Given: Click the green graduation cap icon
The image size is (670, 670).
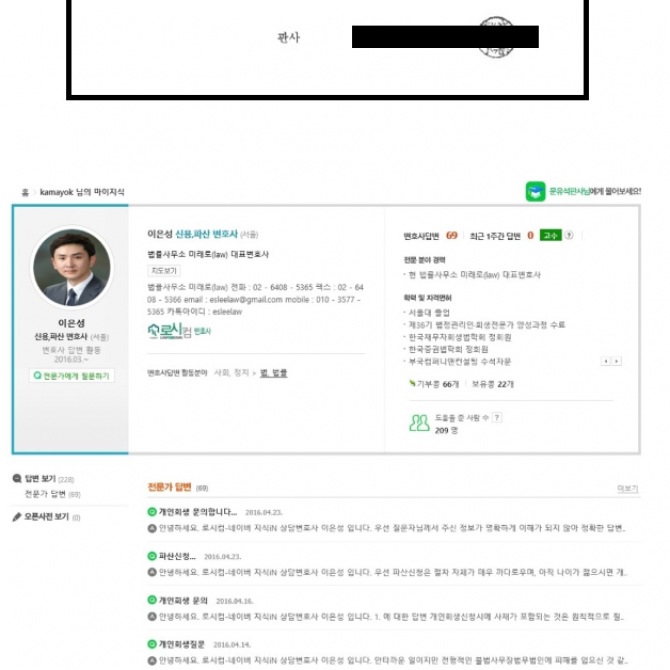Looking at the screenshot, I should point(535,191).
